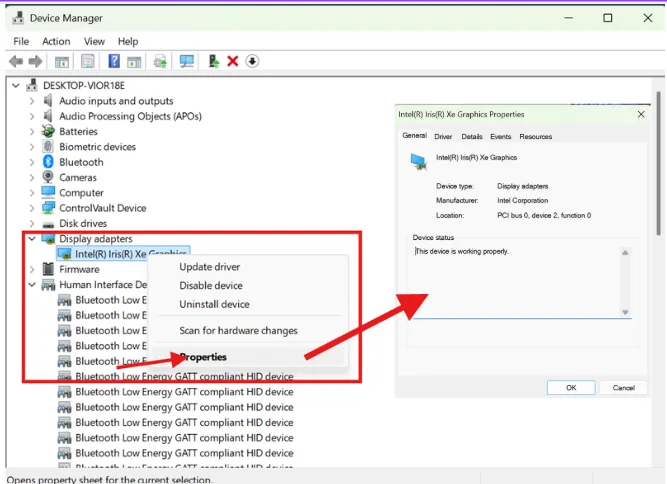Expand the ControlVault Device chevron

(32, 208)
